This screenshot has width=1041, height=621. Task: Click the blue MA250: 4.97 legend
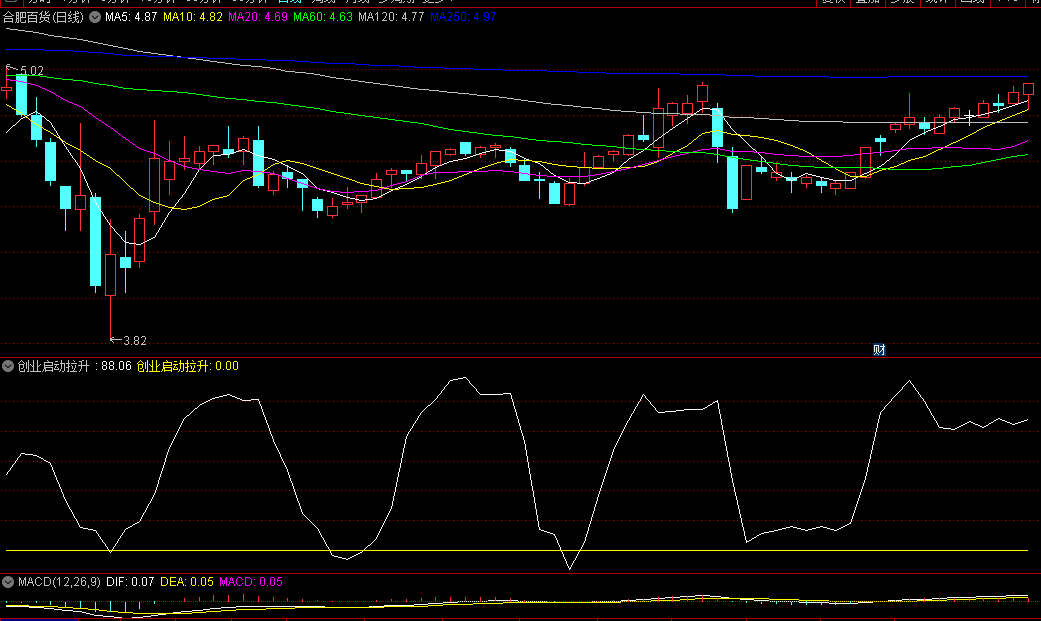coord(463,17)
